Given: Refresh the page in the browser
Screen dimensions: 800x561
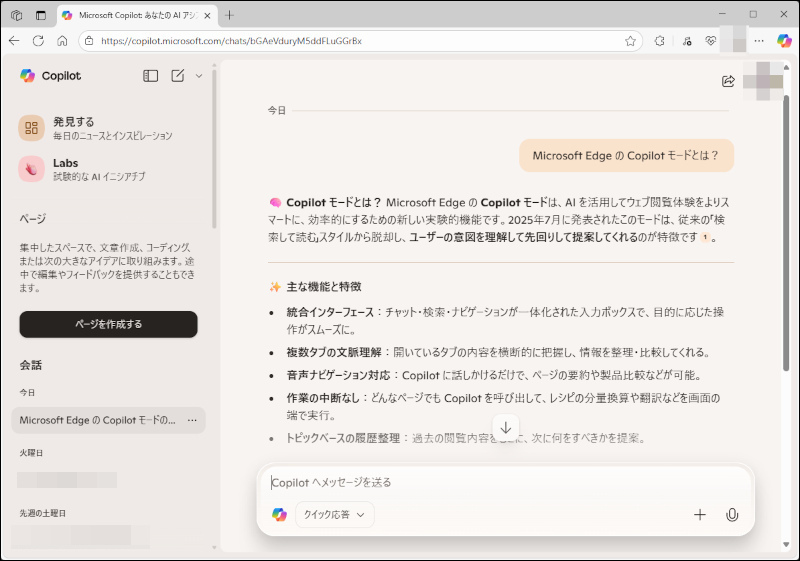Looking at the screenshot, I should point(38,41).
